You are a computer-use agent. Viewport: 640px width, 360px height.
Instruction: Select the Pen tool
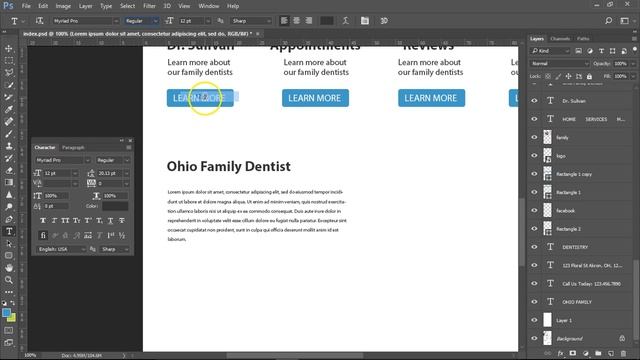(x=9, y=219)
